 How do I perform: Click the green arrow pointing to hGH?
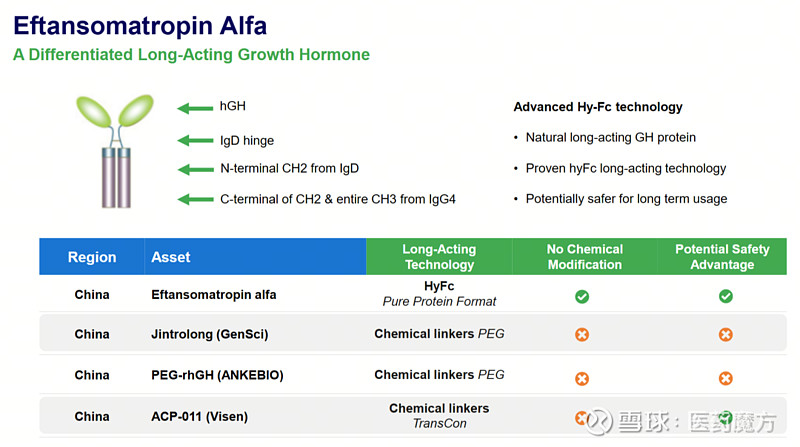point(194,108)
